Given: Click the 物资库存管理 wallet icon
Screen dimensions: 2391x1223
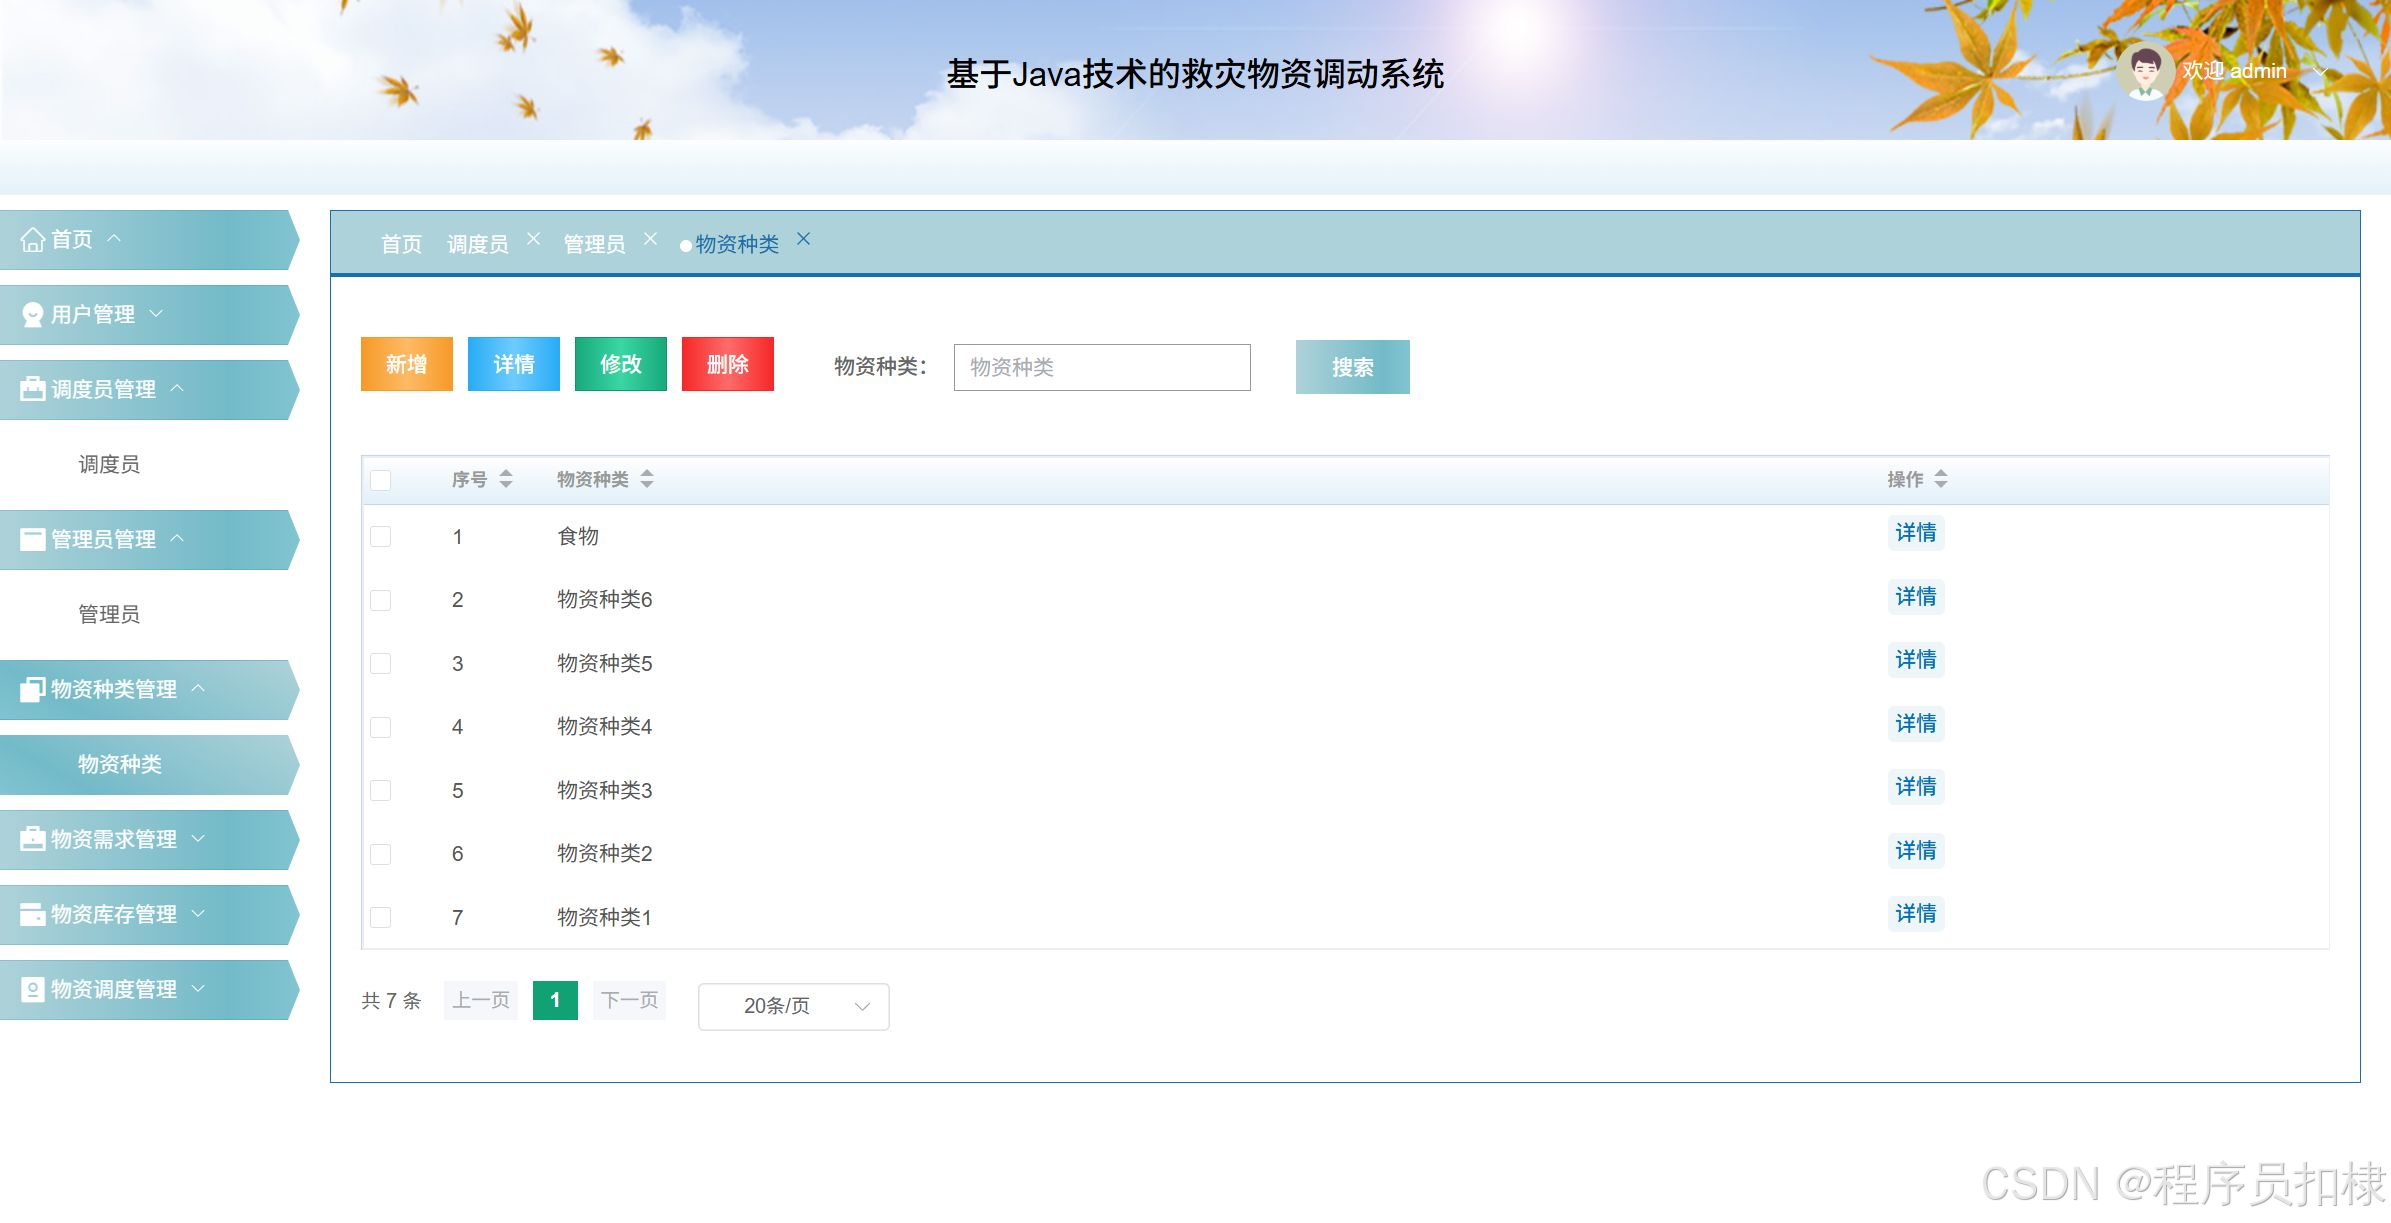Looking at the screenshot, I should point(32,914).
